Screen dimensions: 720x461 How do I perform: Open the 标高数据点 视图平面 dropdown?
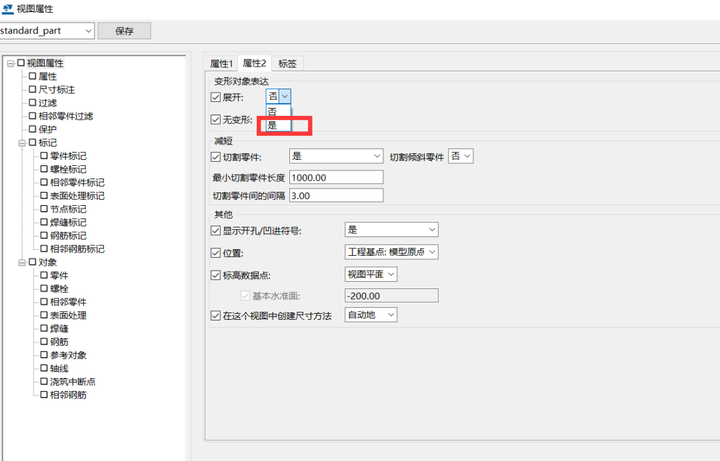371,274
